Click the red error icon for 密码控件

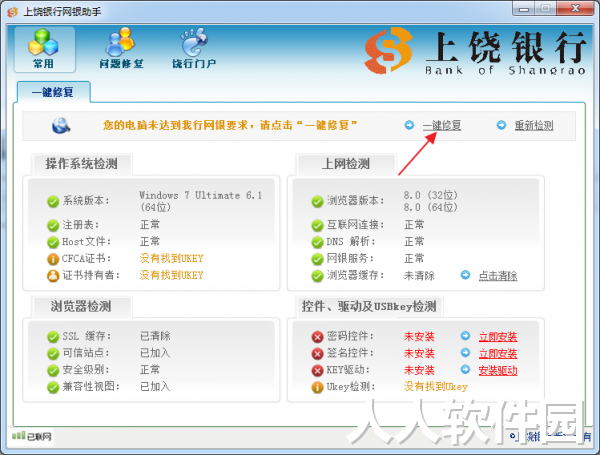[x=317, y=337]
